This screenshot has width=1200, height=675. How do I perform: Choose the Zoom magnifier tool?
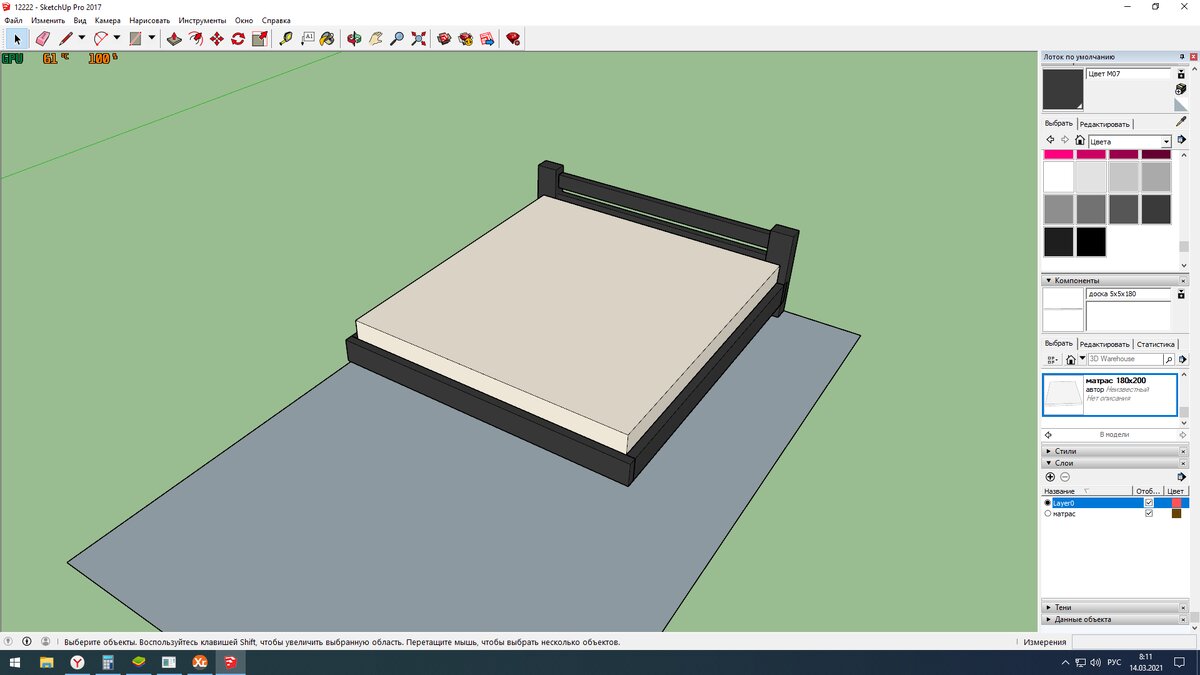397,39
